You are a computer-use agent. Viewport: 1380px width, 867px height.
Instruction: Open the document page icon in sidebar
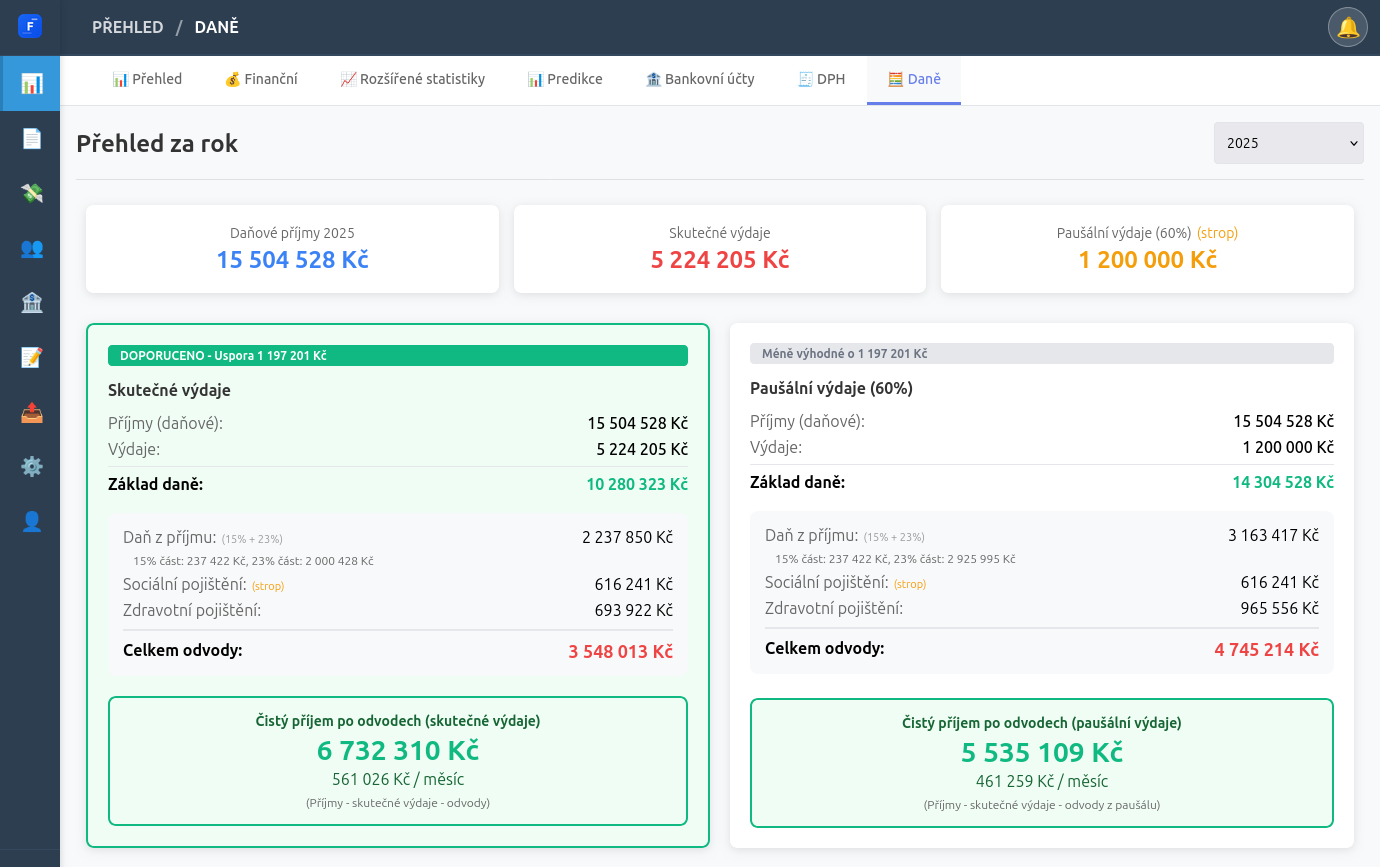tap(31, 139)
